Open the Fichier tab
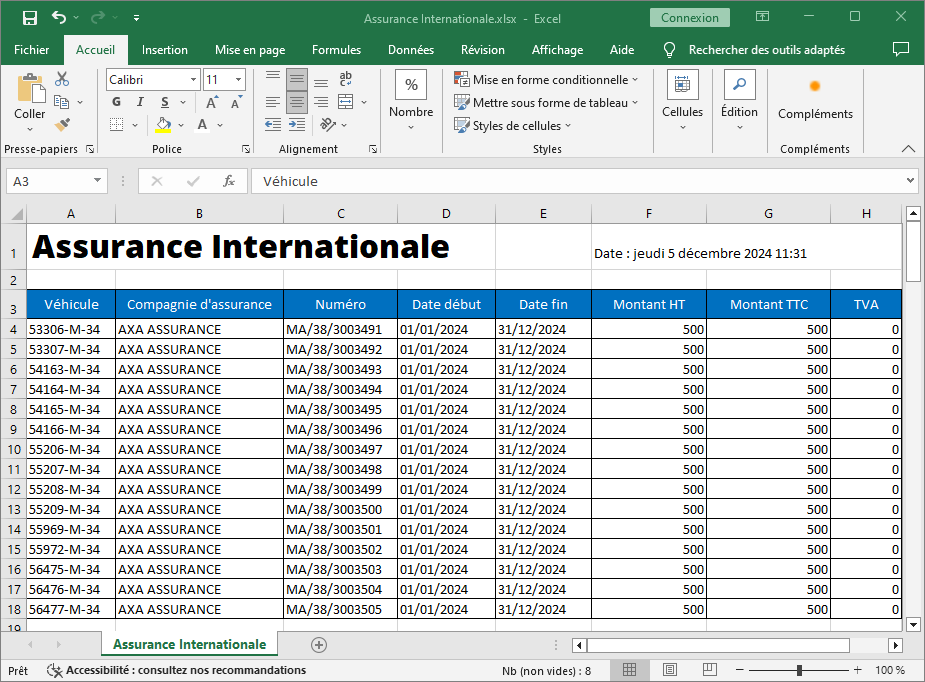 [32, 50]
